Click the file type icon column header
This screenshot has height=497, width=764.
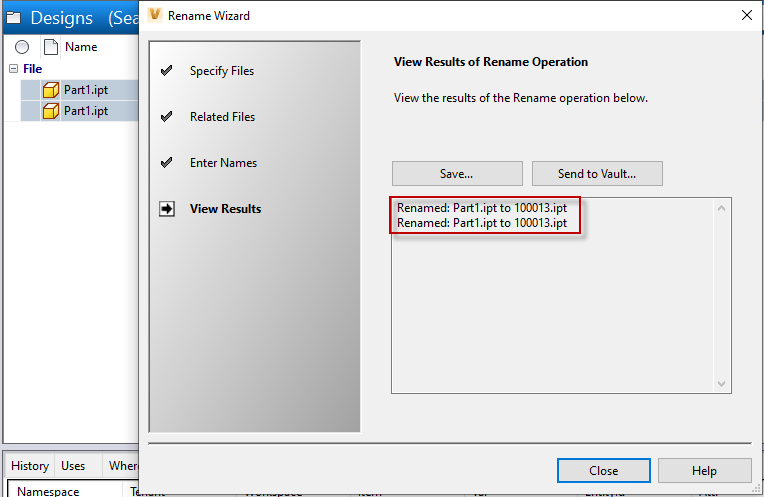pyautogui.click(x=50, y=47)
